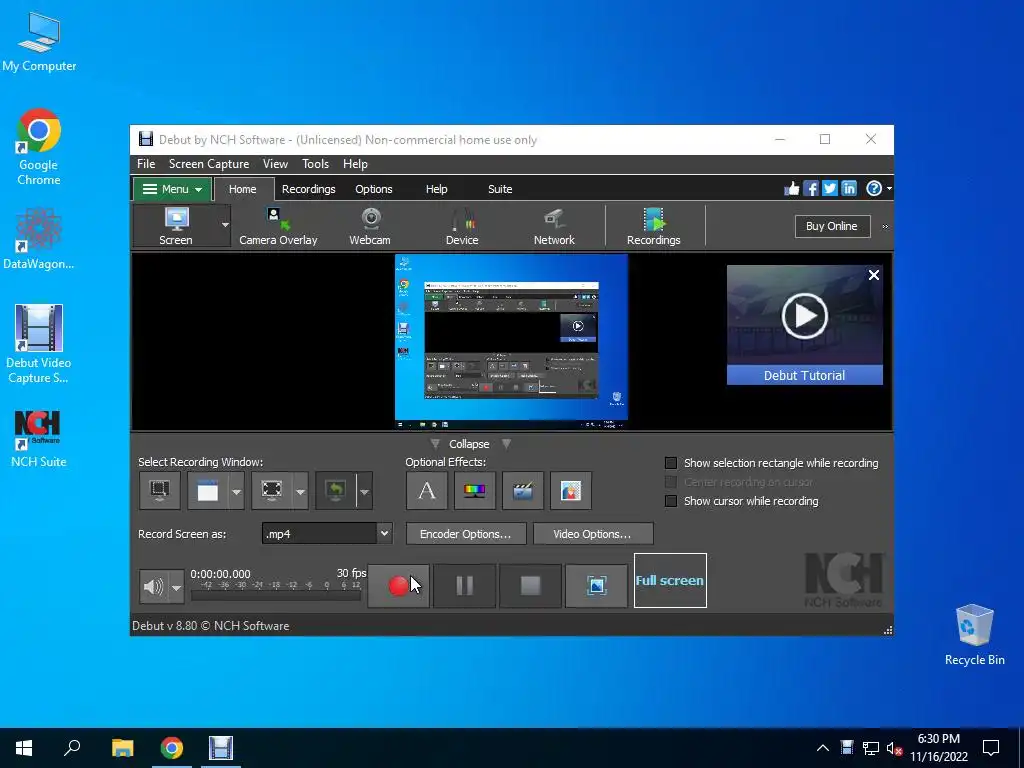Expand previous selection dropdown arrow
Screen dimensions: 1024x768
364,491
